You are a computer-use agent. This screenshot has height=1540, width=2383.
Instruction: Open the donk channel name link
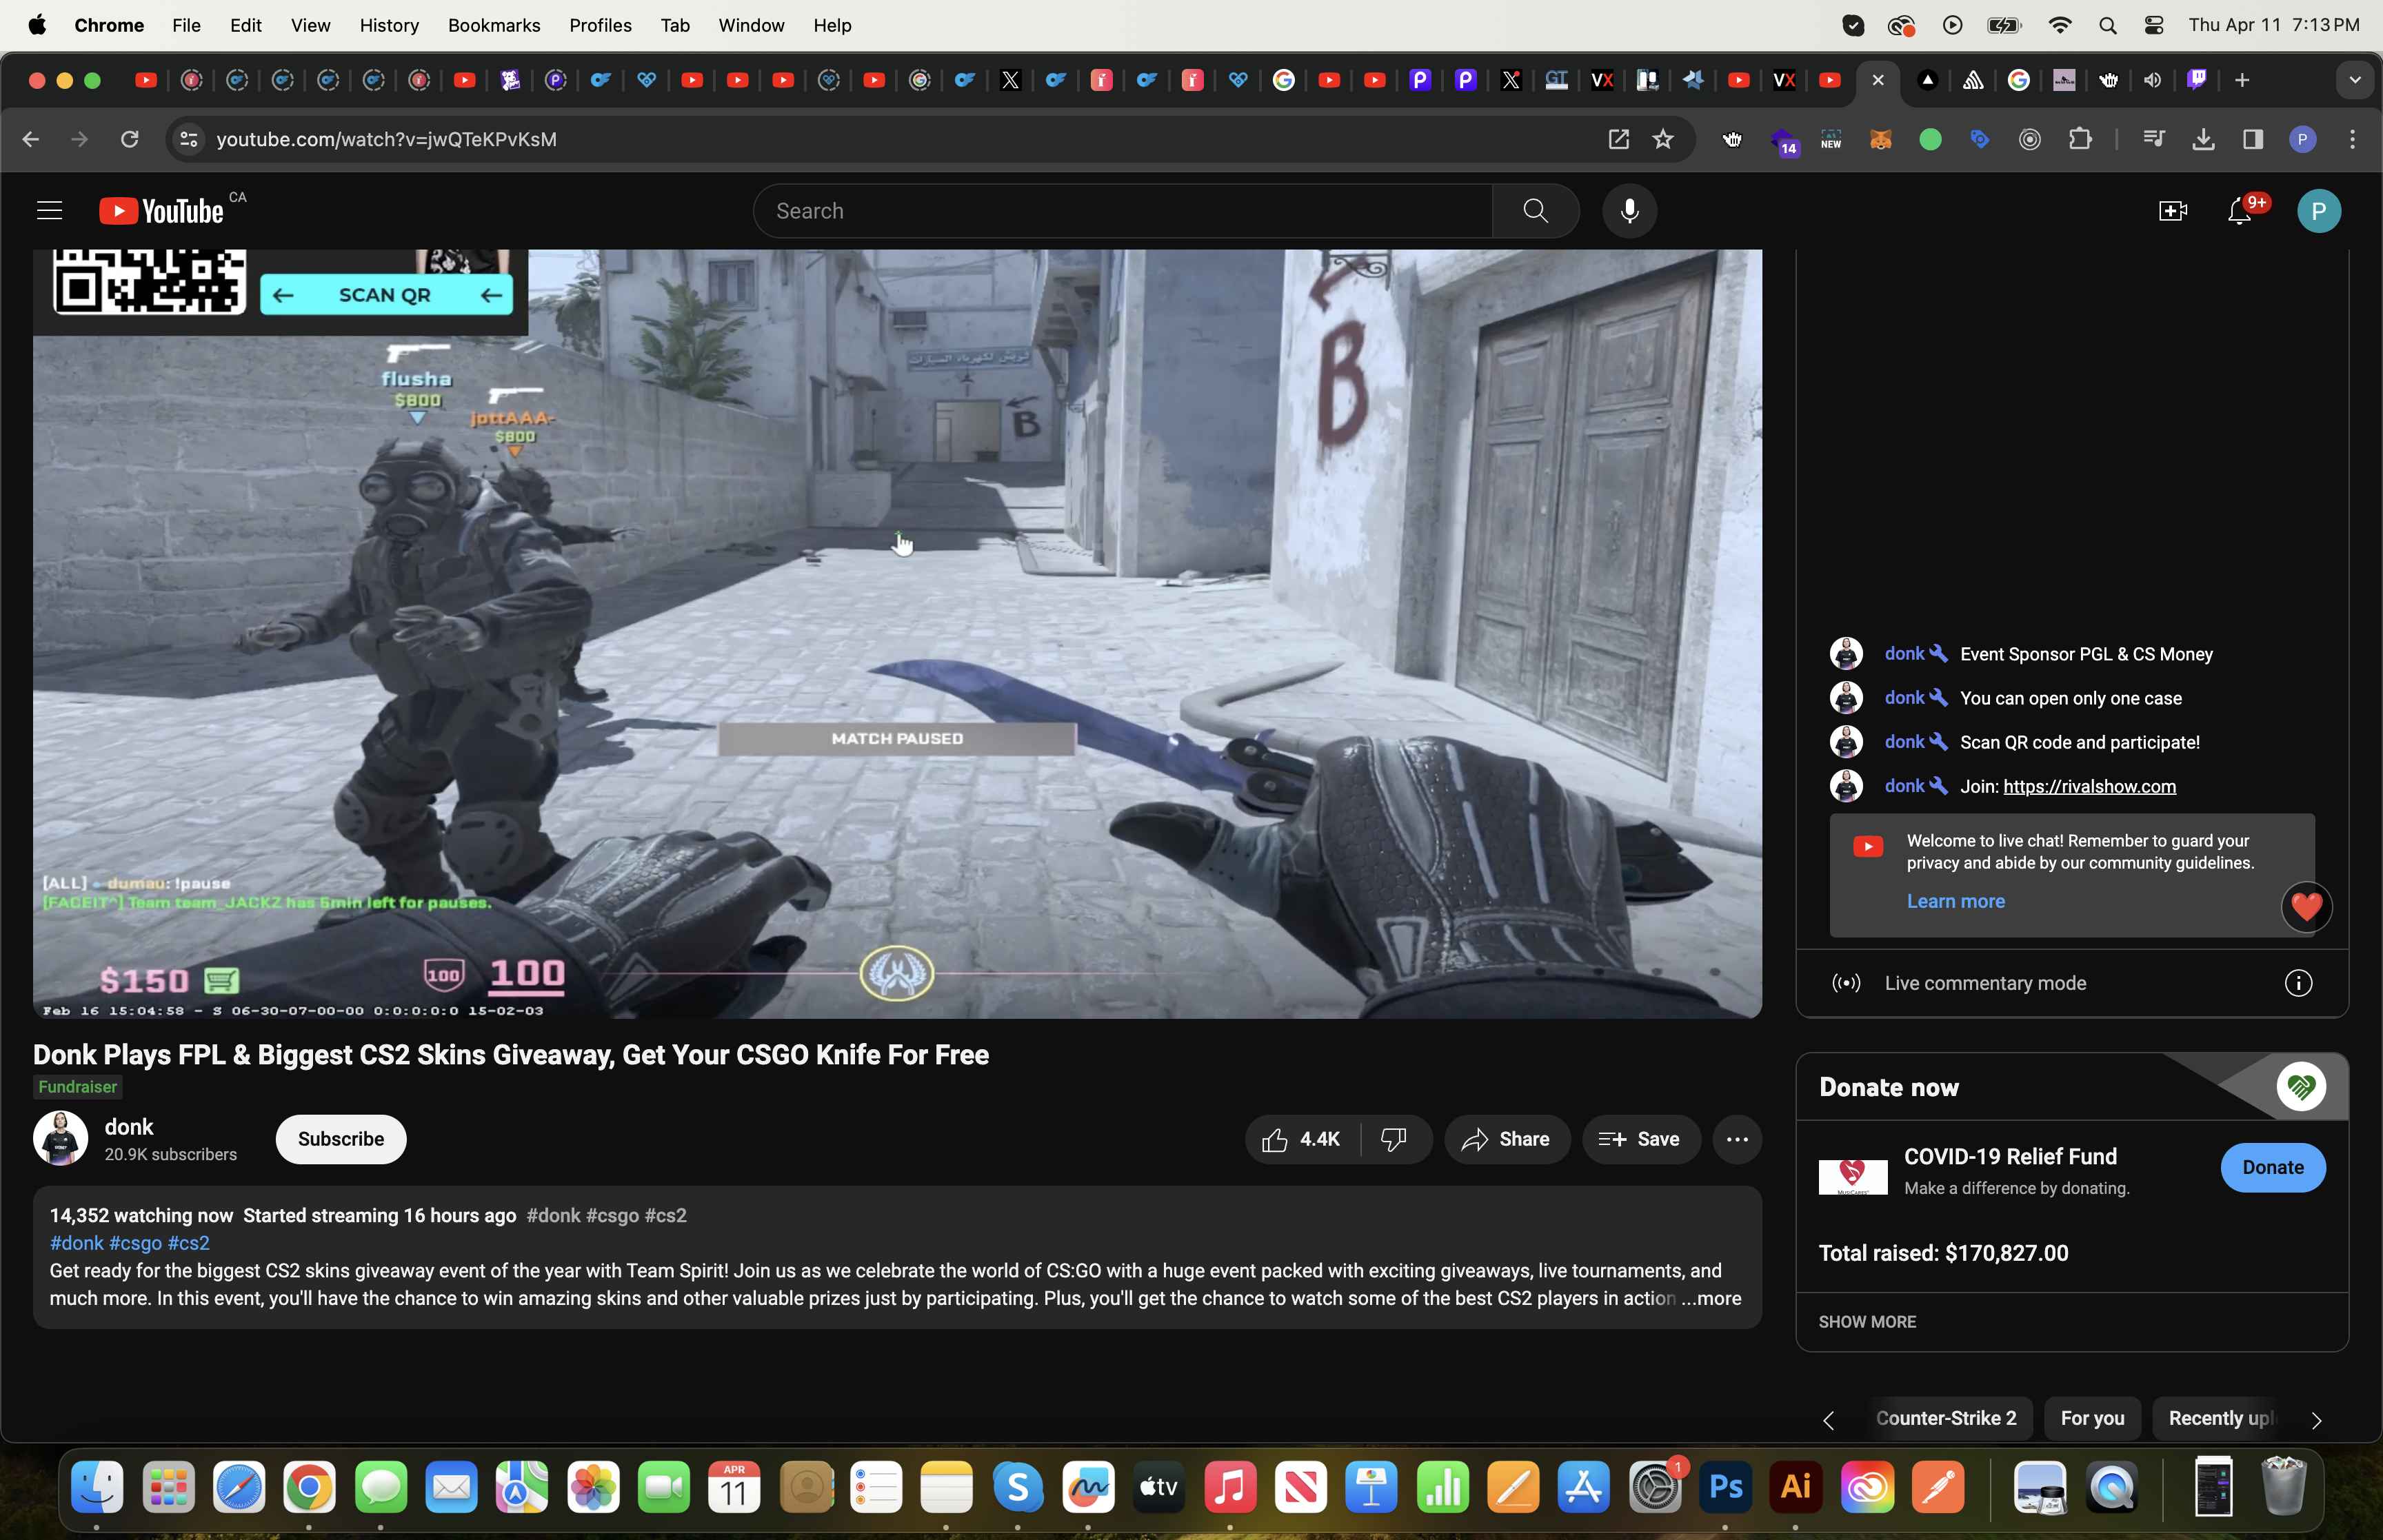point(129,1127)
